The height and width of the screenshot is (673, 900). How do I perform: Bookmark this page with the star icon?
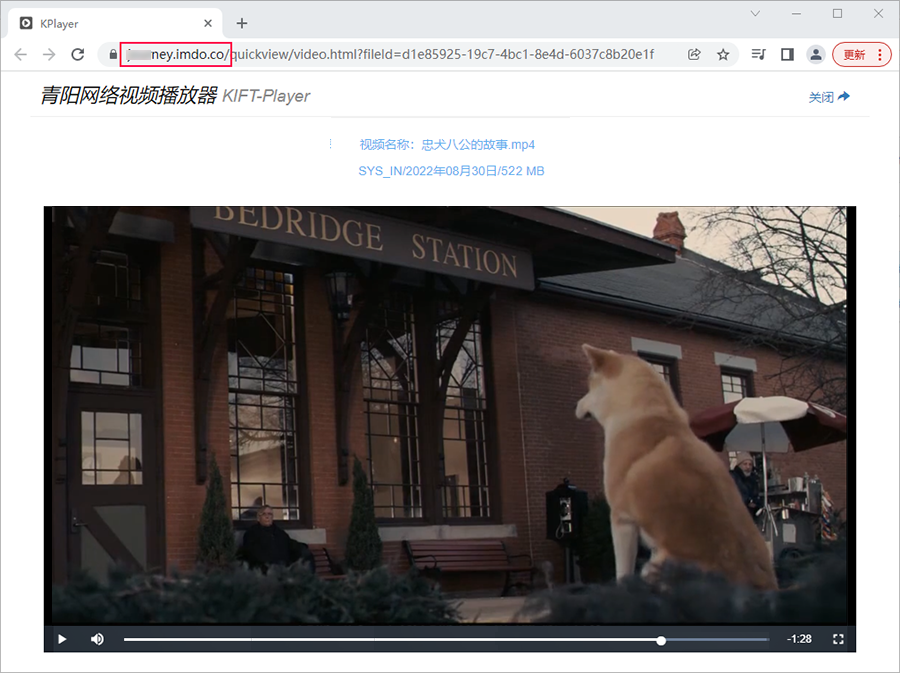pos(723,55)
